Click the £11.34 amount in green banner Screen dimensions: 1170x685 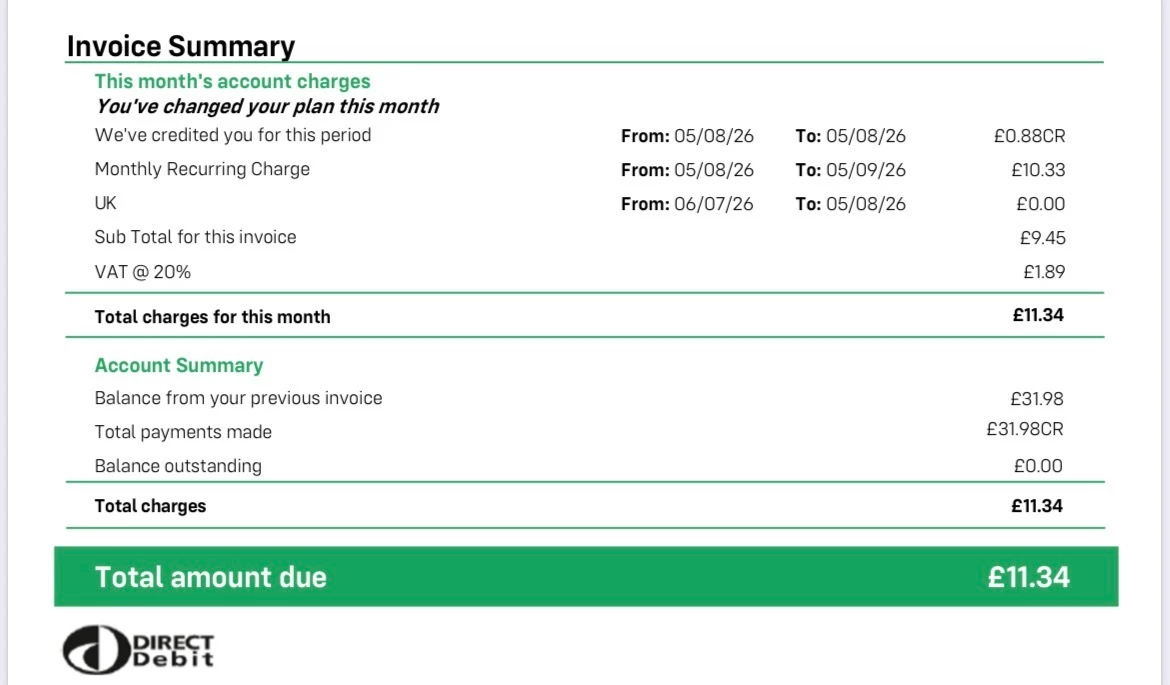1028,577
